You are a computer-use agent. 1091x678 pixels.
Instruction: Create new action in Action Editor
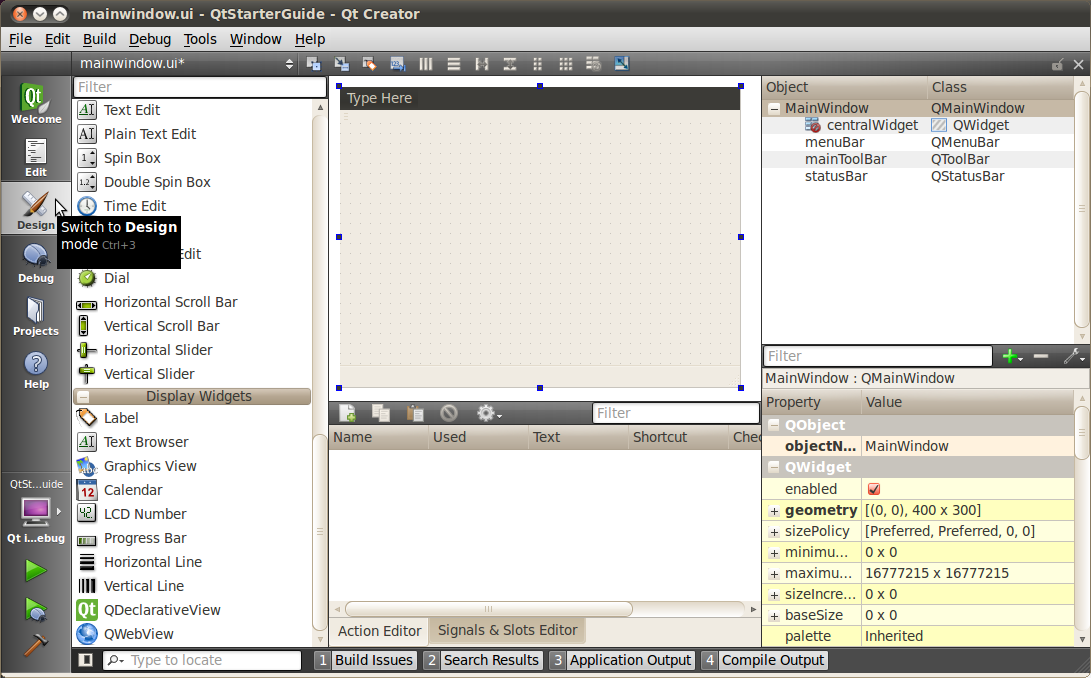tap(347, 413)
